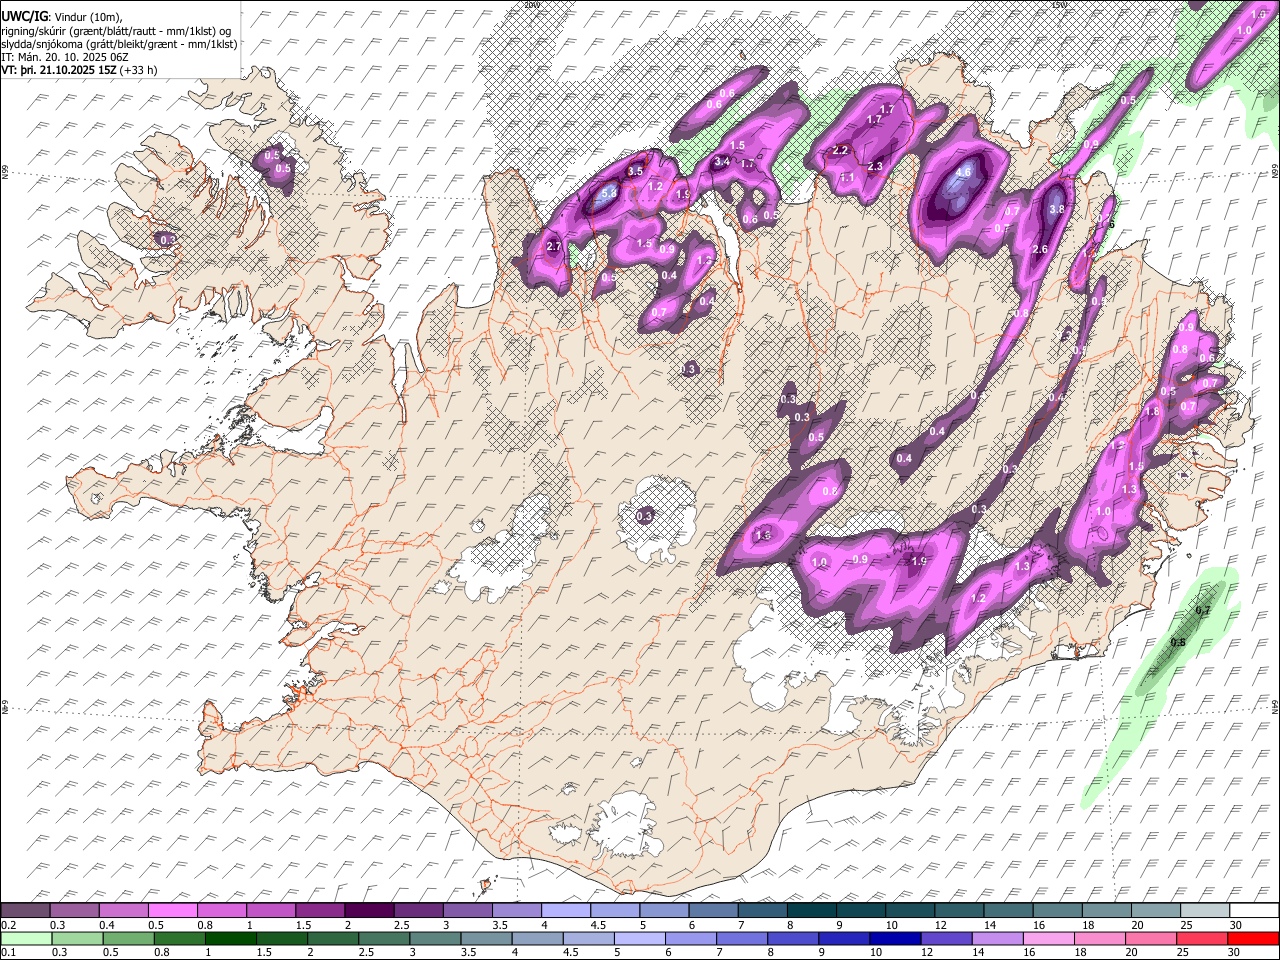Click the 3.4 value label on the map
The image size is (1280, 960).
[721, 161]
